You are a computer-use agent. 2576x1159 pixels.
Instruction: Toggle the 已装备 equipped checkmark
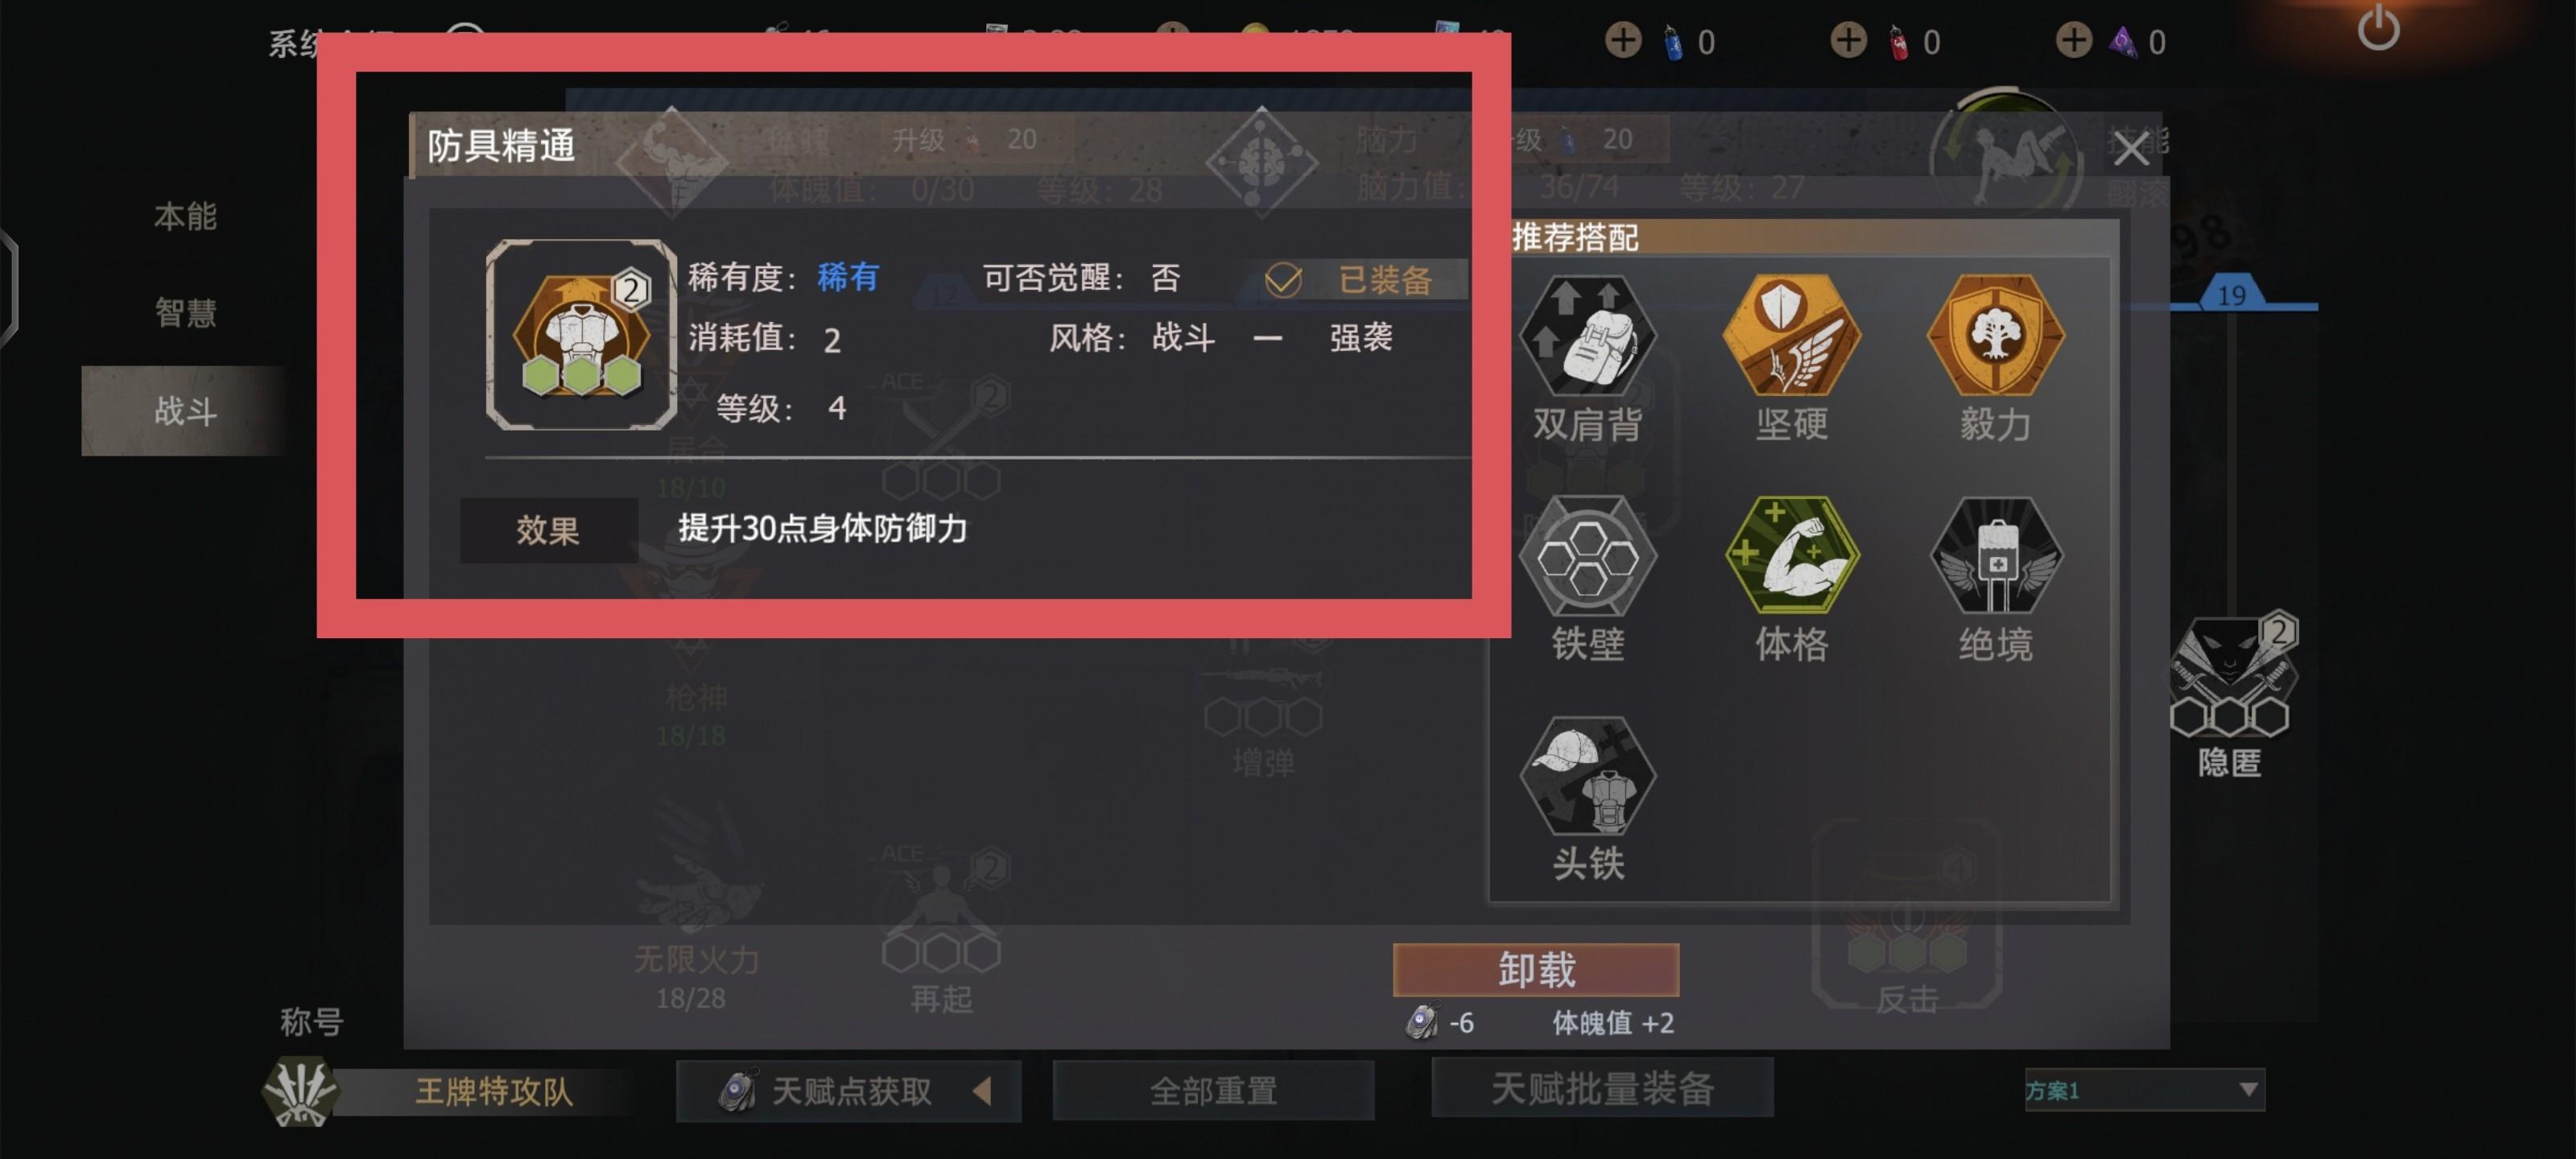(1283, 280)
